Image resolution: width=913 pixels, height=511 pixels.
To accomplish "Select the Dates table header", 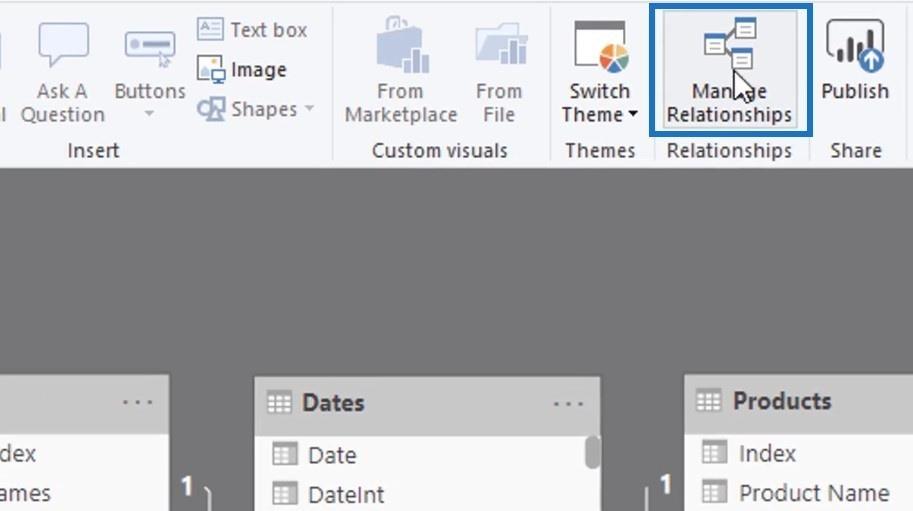I will [x=400, y=403].
